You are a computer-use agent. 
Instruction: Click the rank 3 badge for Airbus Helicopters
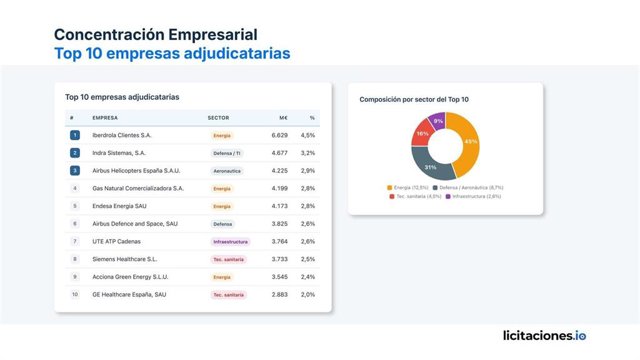click(75, 171)
